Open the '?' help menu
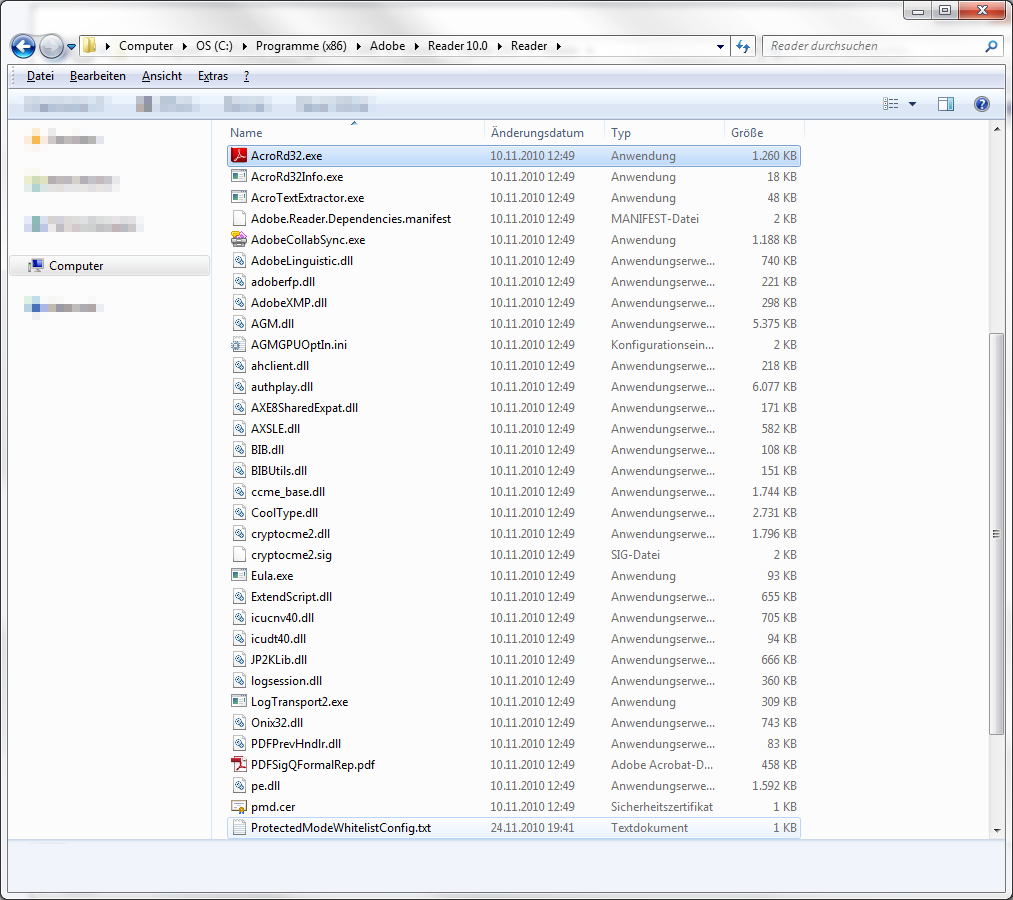 pyautogui.click(x=246, y=76)
